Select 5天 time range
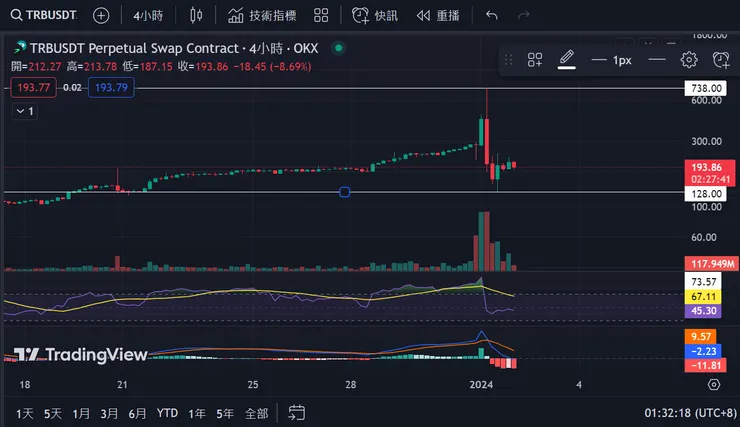Image resolution: width=740 pixels, height=427 pixels. pos(53,414)
